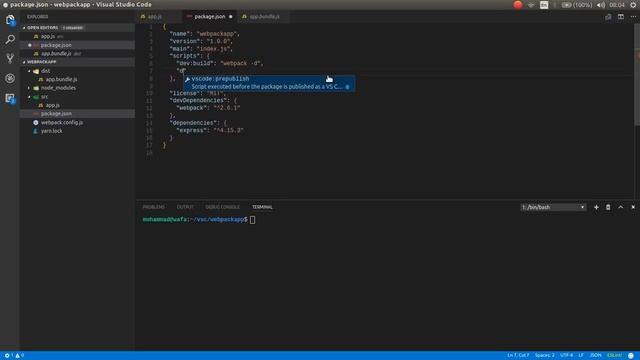The height and width of the screenshot is (360, 640).
Task: Open the Debug view in activity bar
Action: coord(10,78)
